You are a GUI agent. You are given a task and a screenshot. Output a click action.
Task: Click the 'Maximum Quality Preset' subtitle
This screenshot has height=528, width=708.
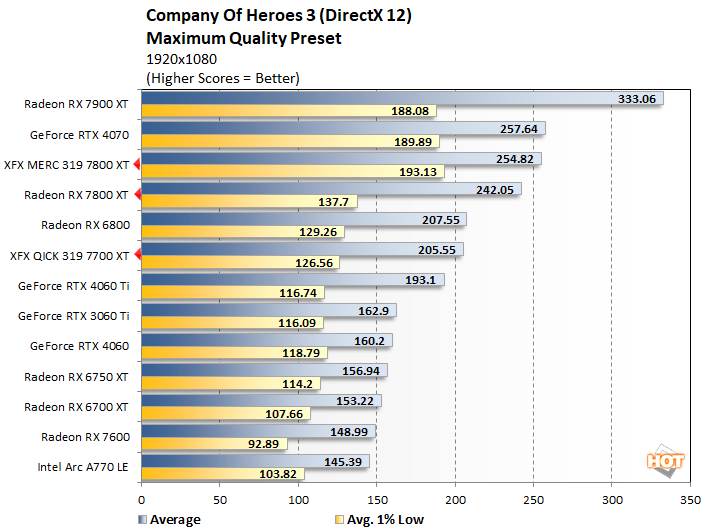tap(244, 38)
